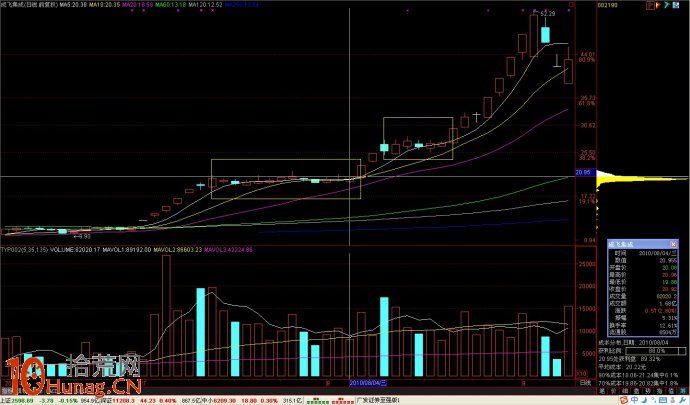Click the Sogou input method logo in the tray

click(624, 400)
